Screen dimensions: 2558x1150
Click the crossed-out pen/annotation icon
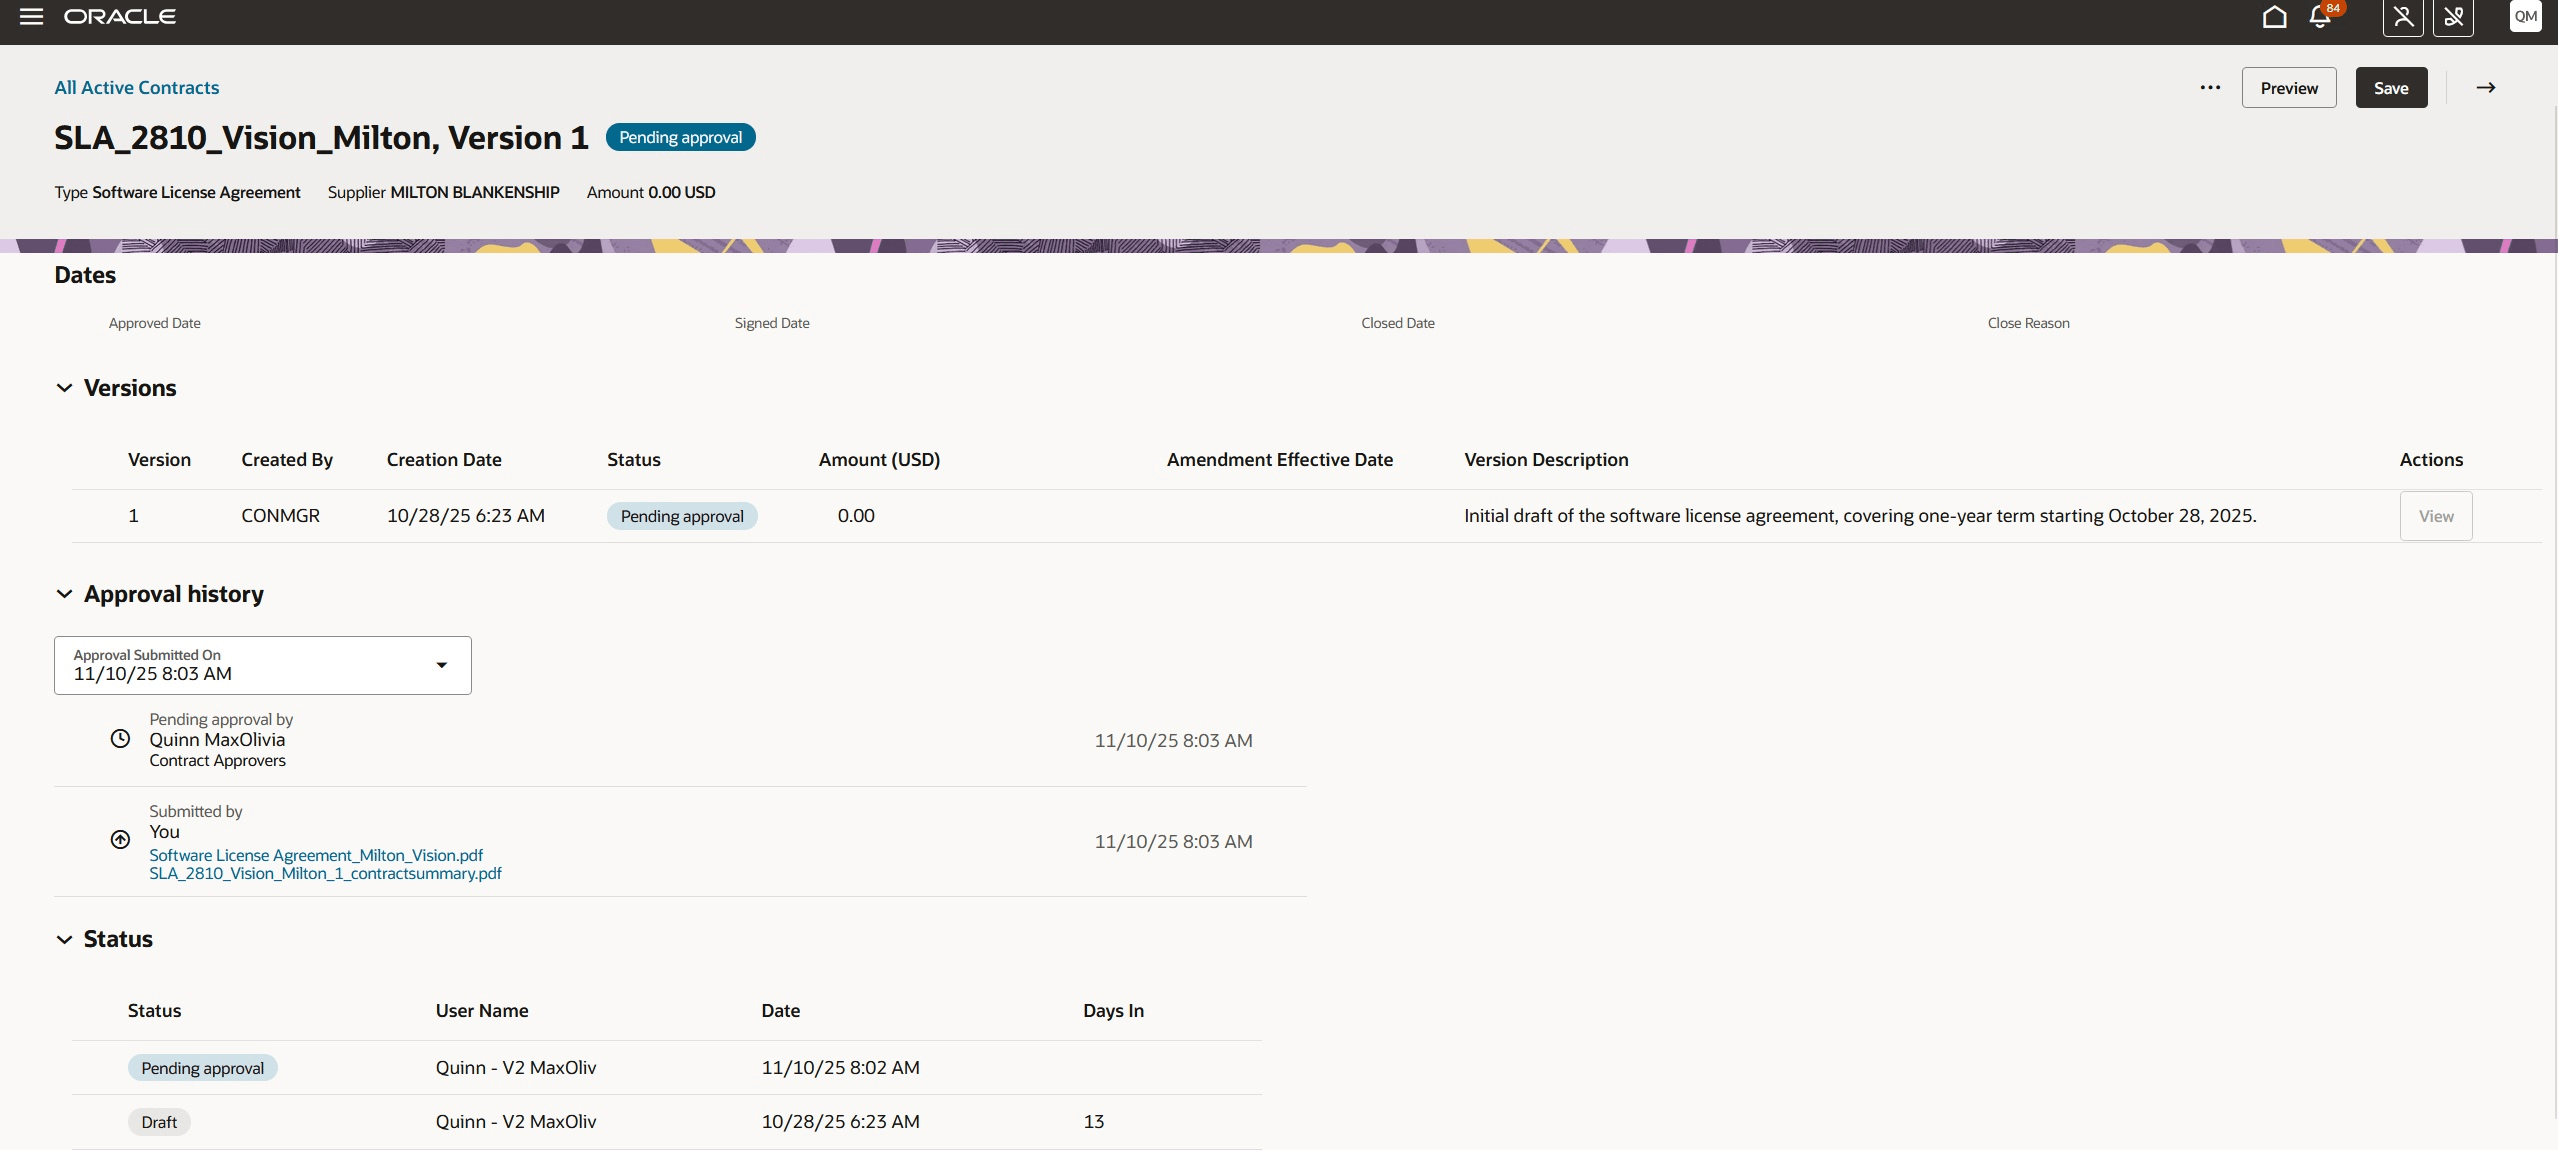(2453, 17)
